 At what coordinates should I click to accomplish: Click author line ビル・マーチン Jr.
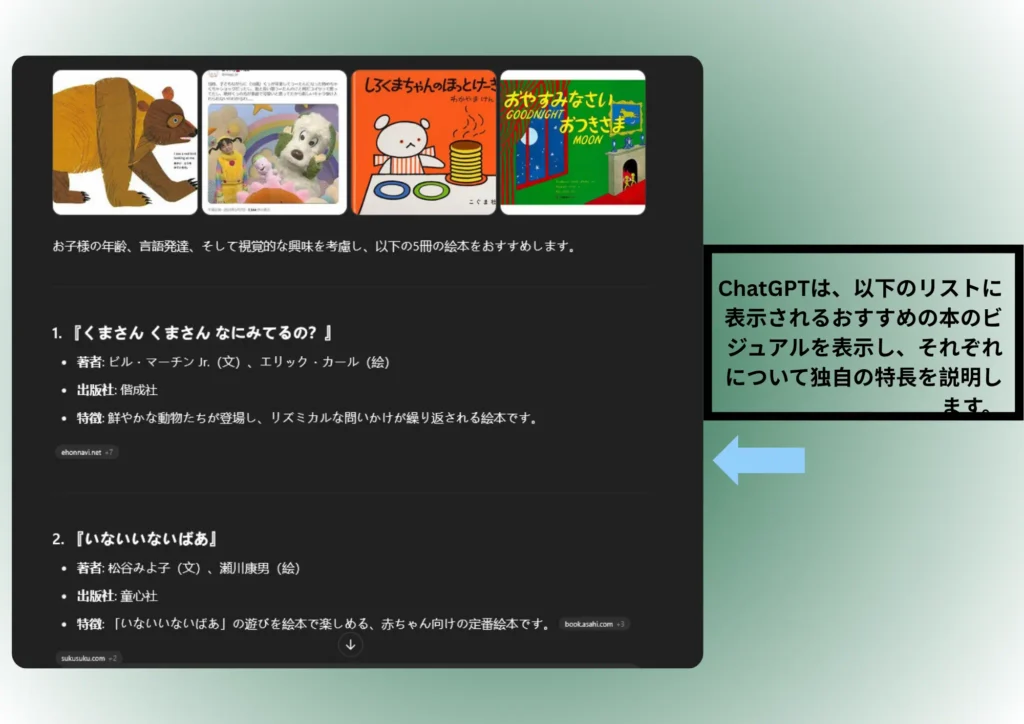[x=233, y=362]
